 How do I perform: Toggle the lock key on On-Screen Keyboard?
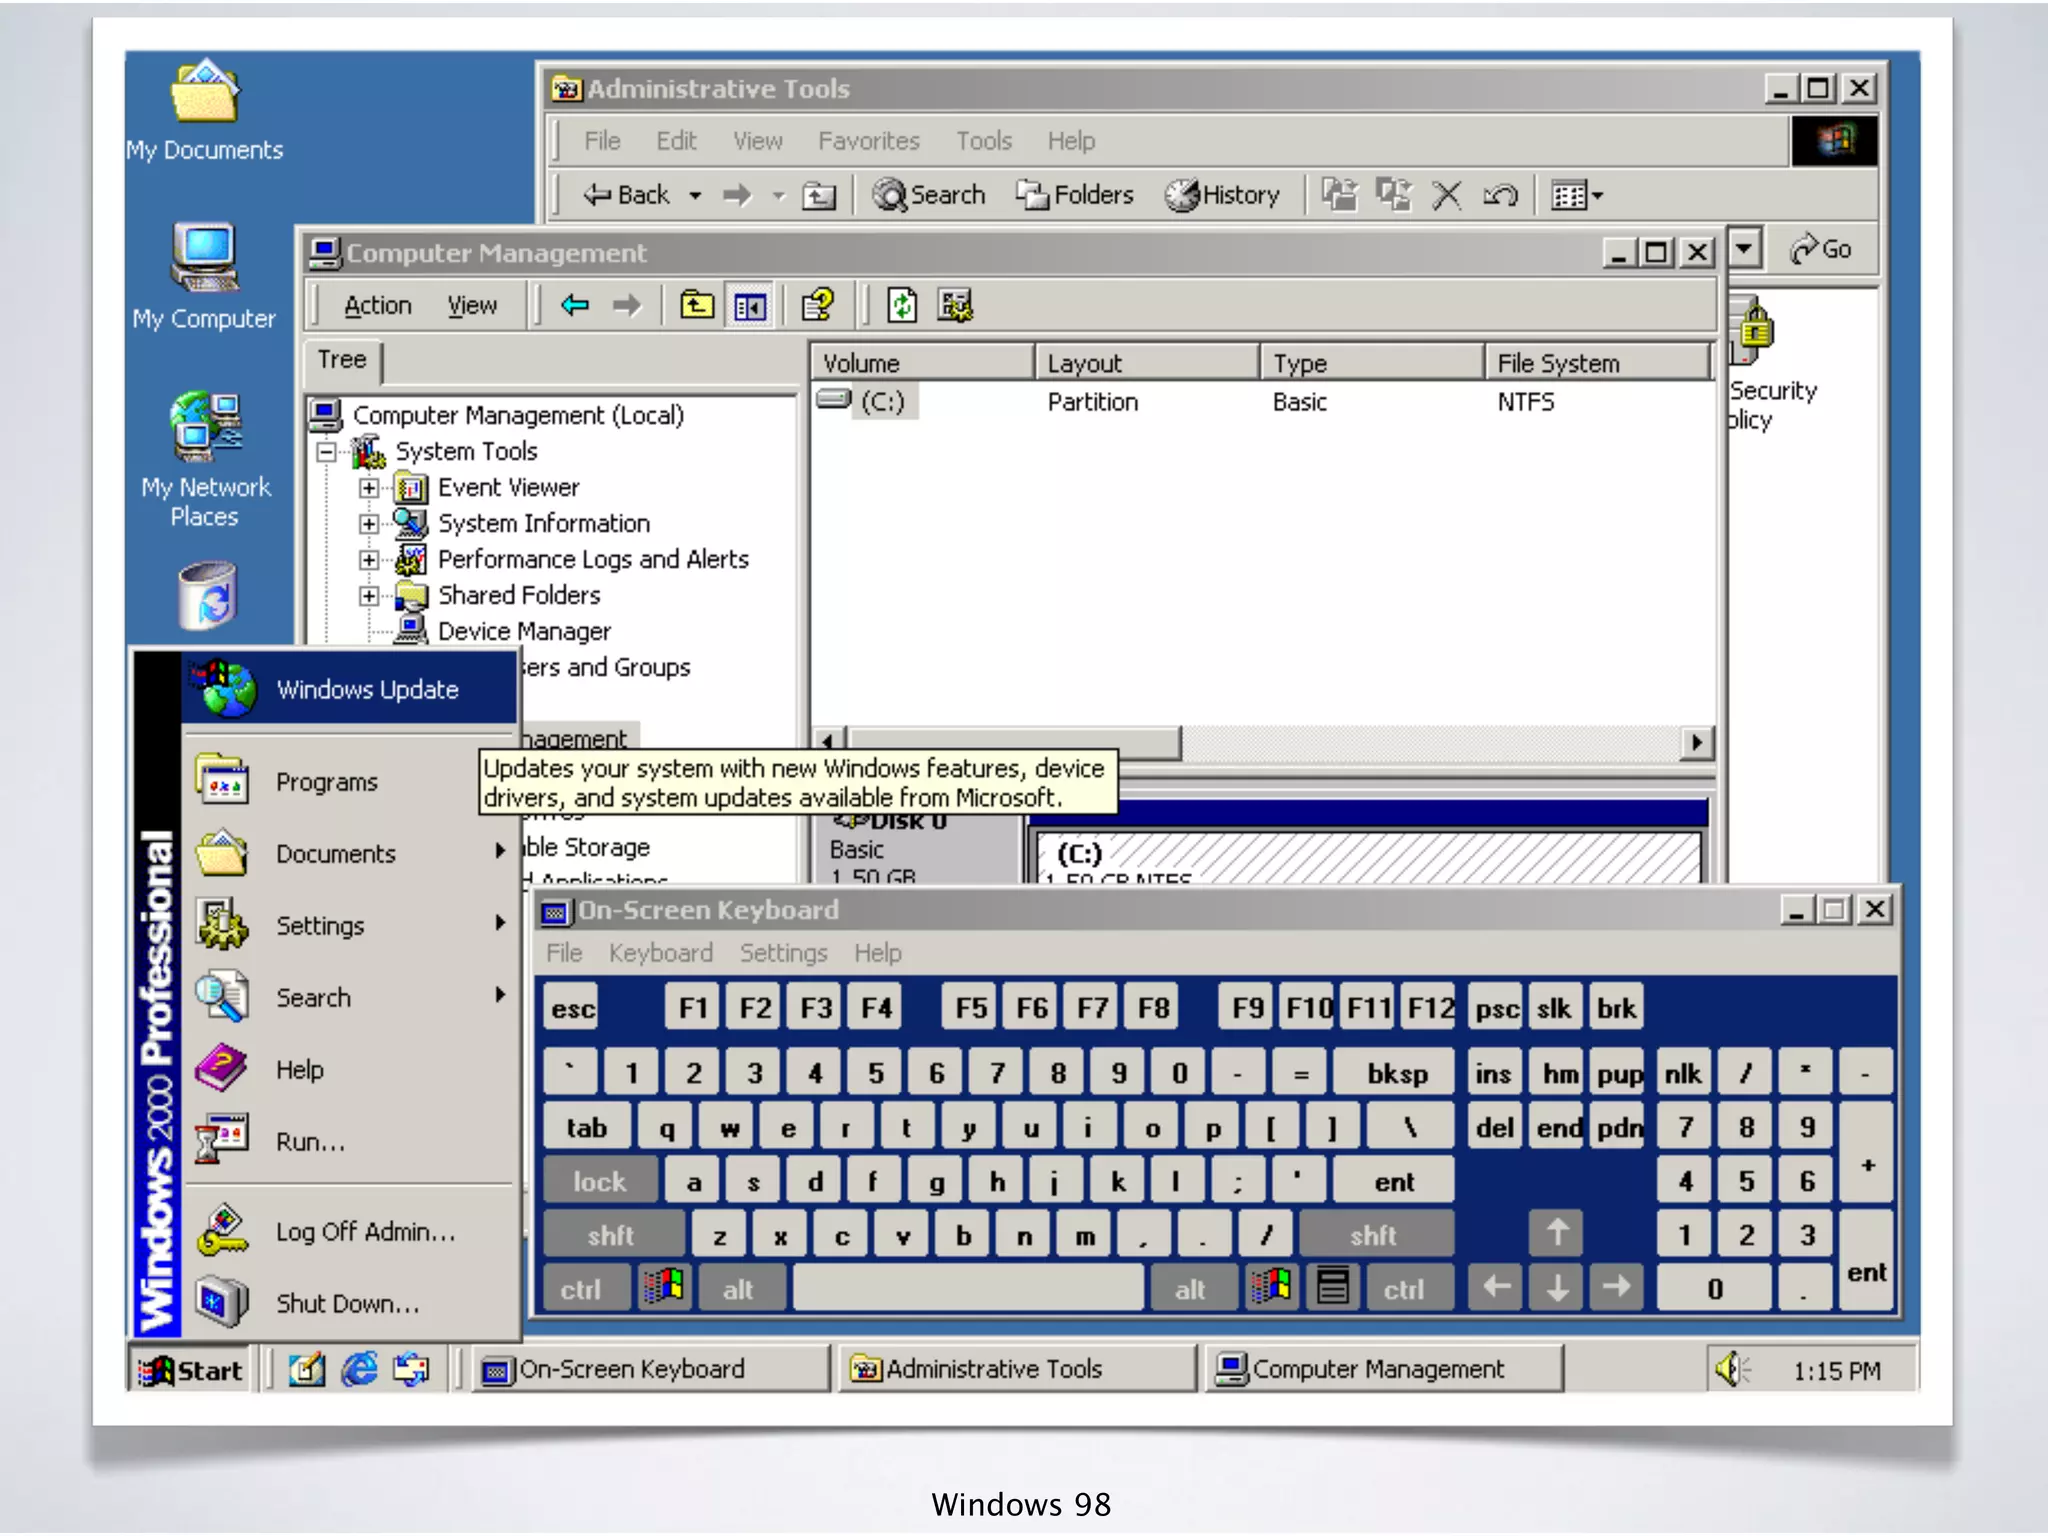coord(599,1182)
